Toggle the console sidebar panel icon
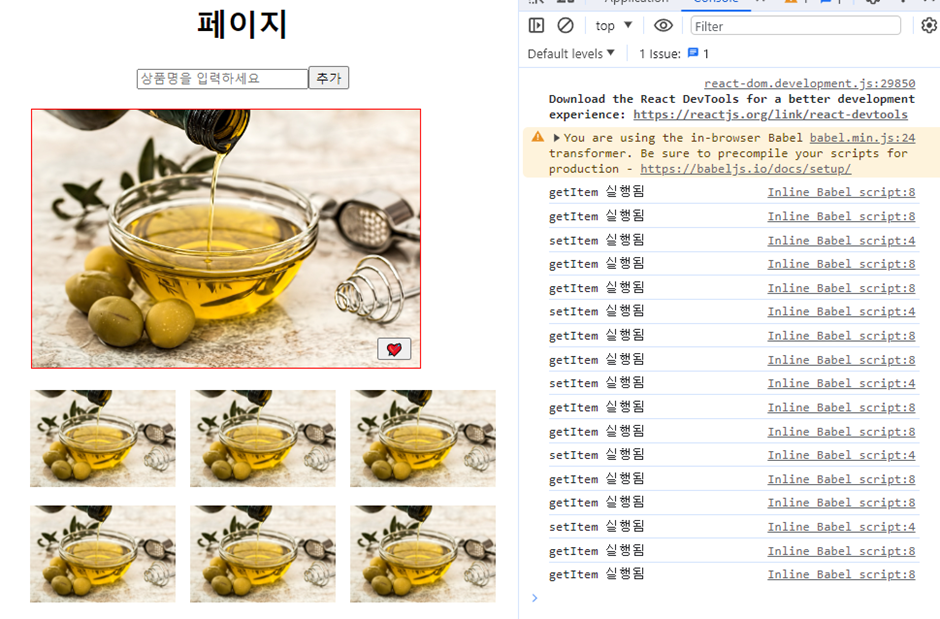This screenshot has width=940, height=619. point(536,26)
